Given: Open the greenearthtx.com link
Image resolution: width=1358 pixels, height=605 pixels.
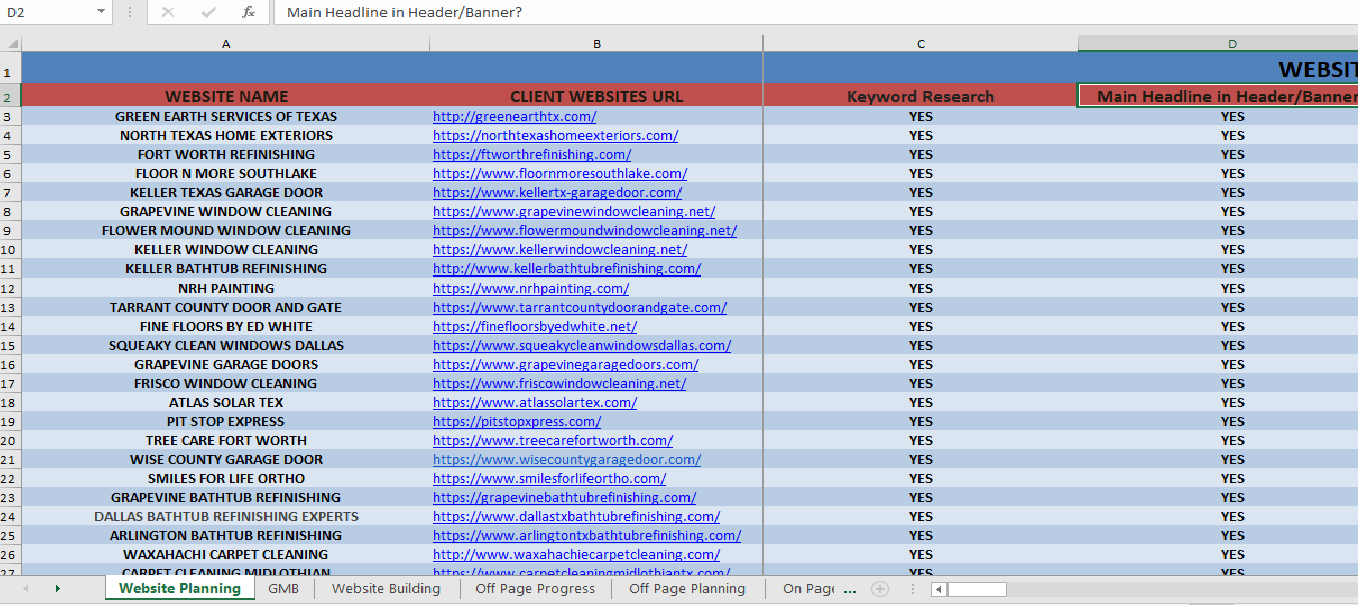Looking at the screenshot, I should pyautogui.click(x=514, y=116).
